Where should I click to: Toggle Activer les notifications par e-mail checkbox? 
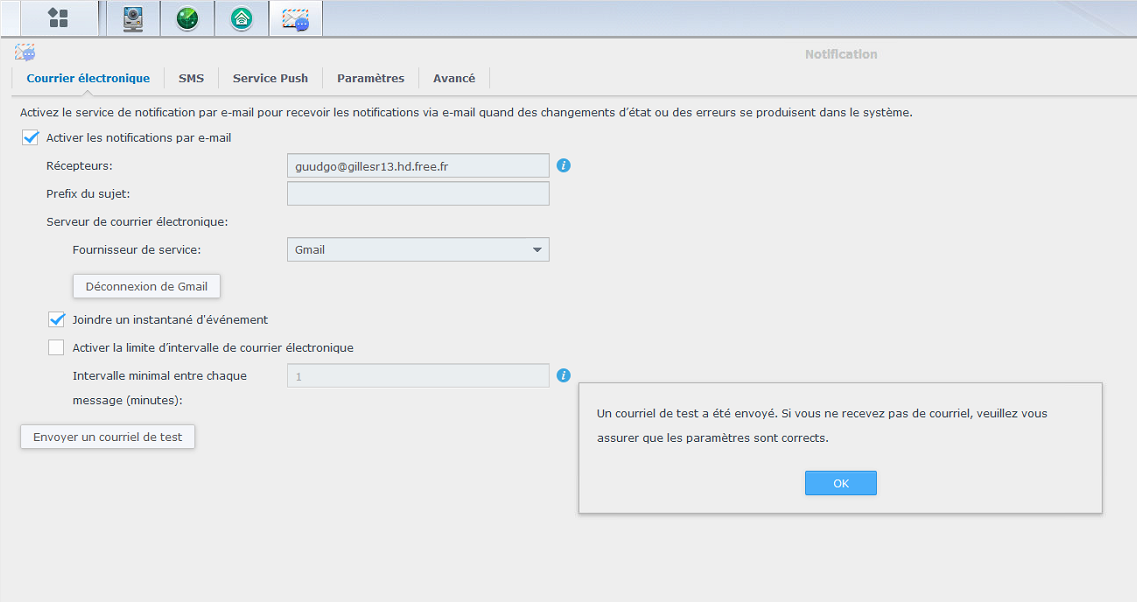pos(30,138)
